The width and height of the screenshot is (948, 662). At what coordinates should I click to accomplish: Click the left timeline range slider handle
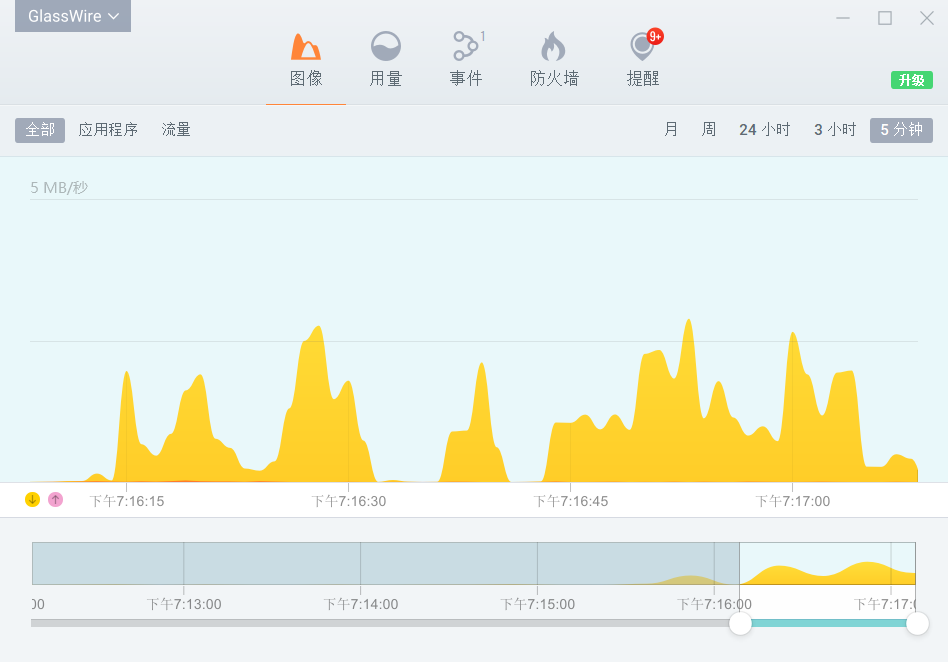(740, 623)
